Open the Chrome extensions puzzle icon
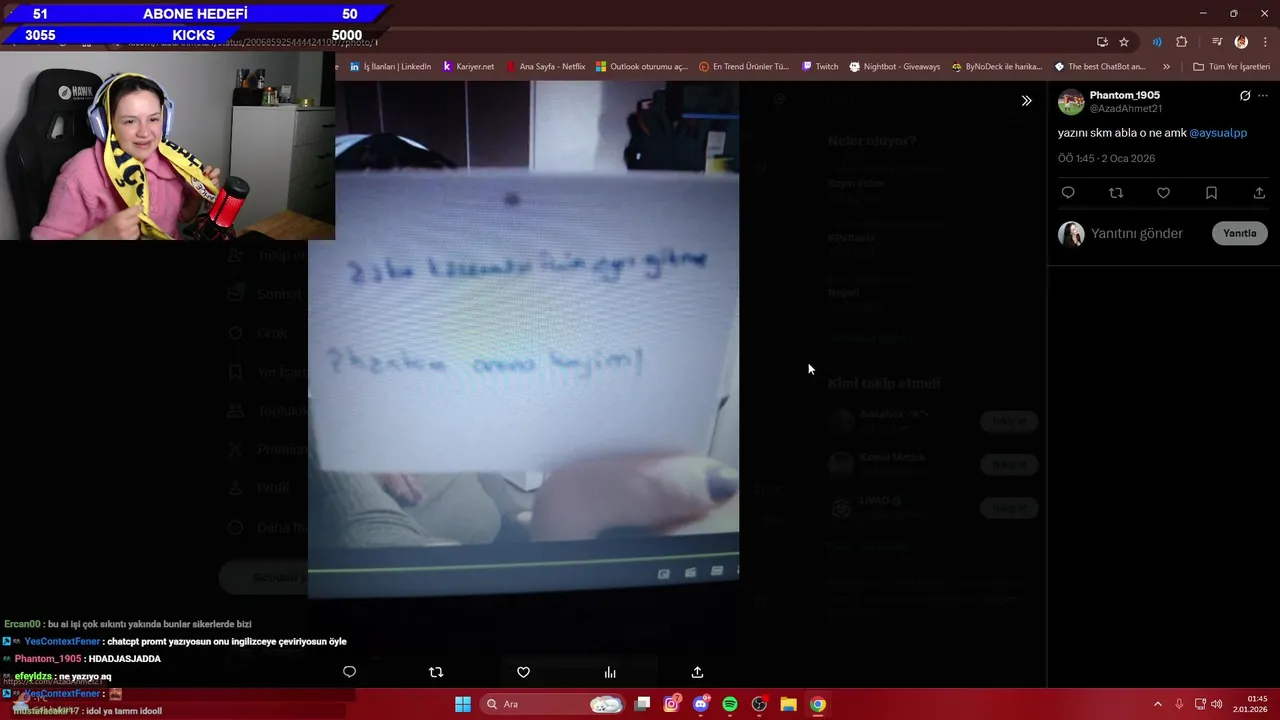This screenshot has width=1280, height=720. point(1182,42)
